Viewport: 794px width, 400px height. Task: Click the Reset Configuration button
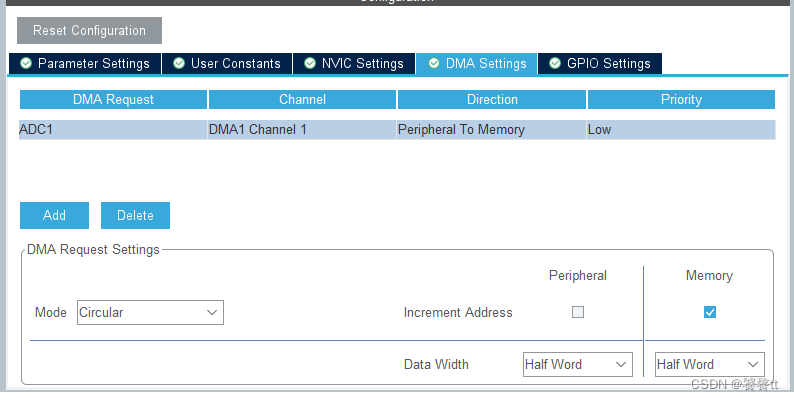(x=89, y=30)
